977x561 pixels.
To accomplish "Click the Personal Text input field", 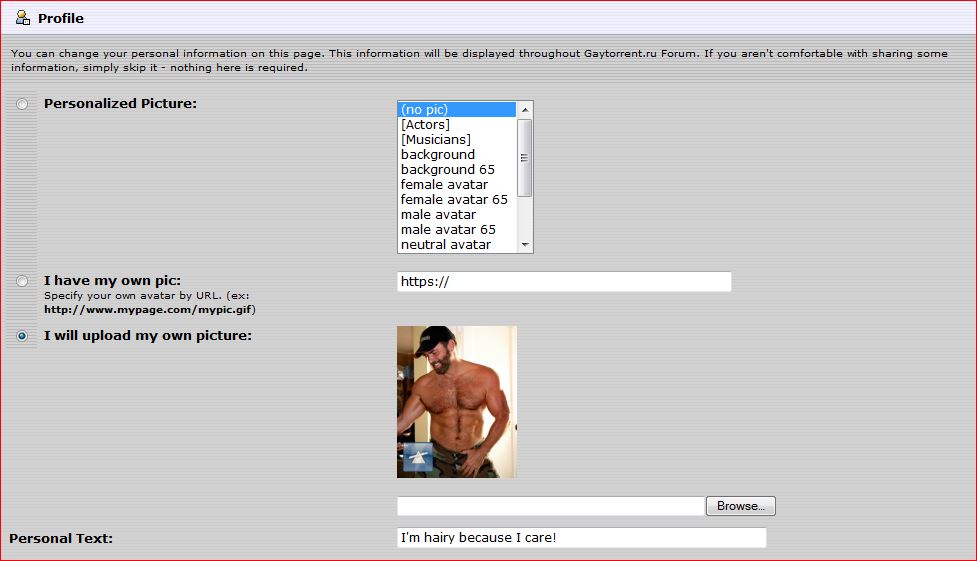I will (x=581, y=538).
